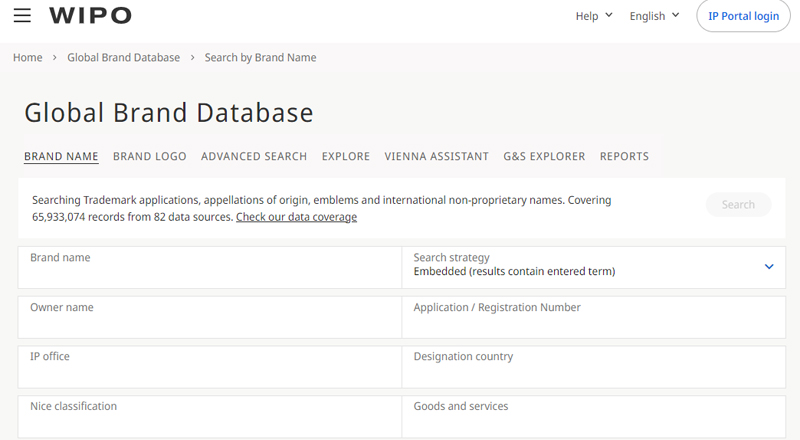Click into the Owner name field

click(x=210, y=317)
